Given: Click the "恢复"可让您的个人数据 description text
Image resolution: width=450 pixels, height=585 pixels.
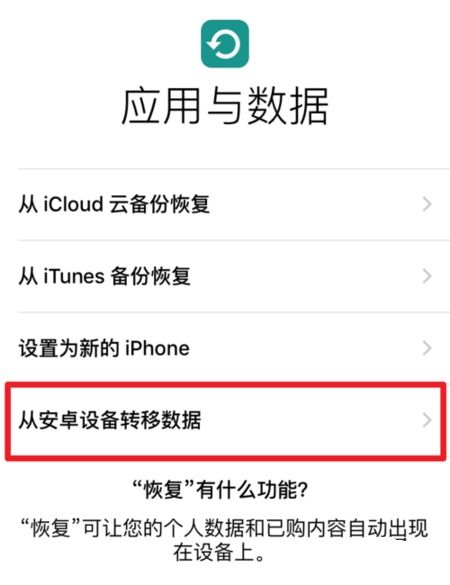Looking at the screenshot, I should [224, 539].
